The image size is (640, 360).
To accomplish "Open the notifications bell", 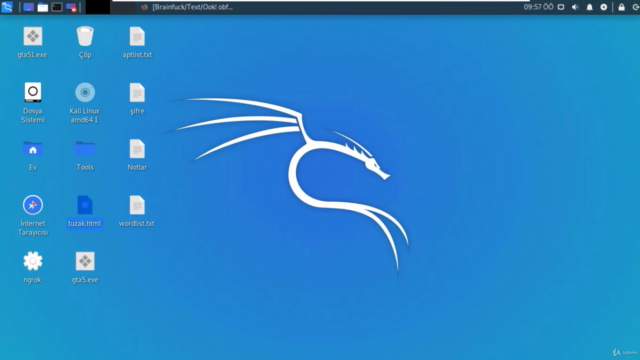I will 589,7.
